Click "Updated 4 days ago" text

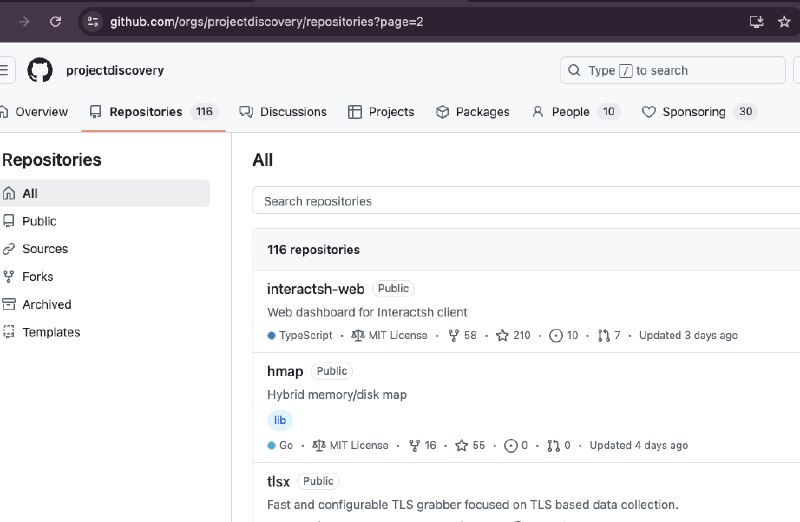[x=639, y=445]
